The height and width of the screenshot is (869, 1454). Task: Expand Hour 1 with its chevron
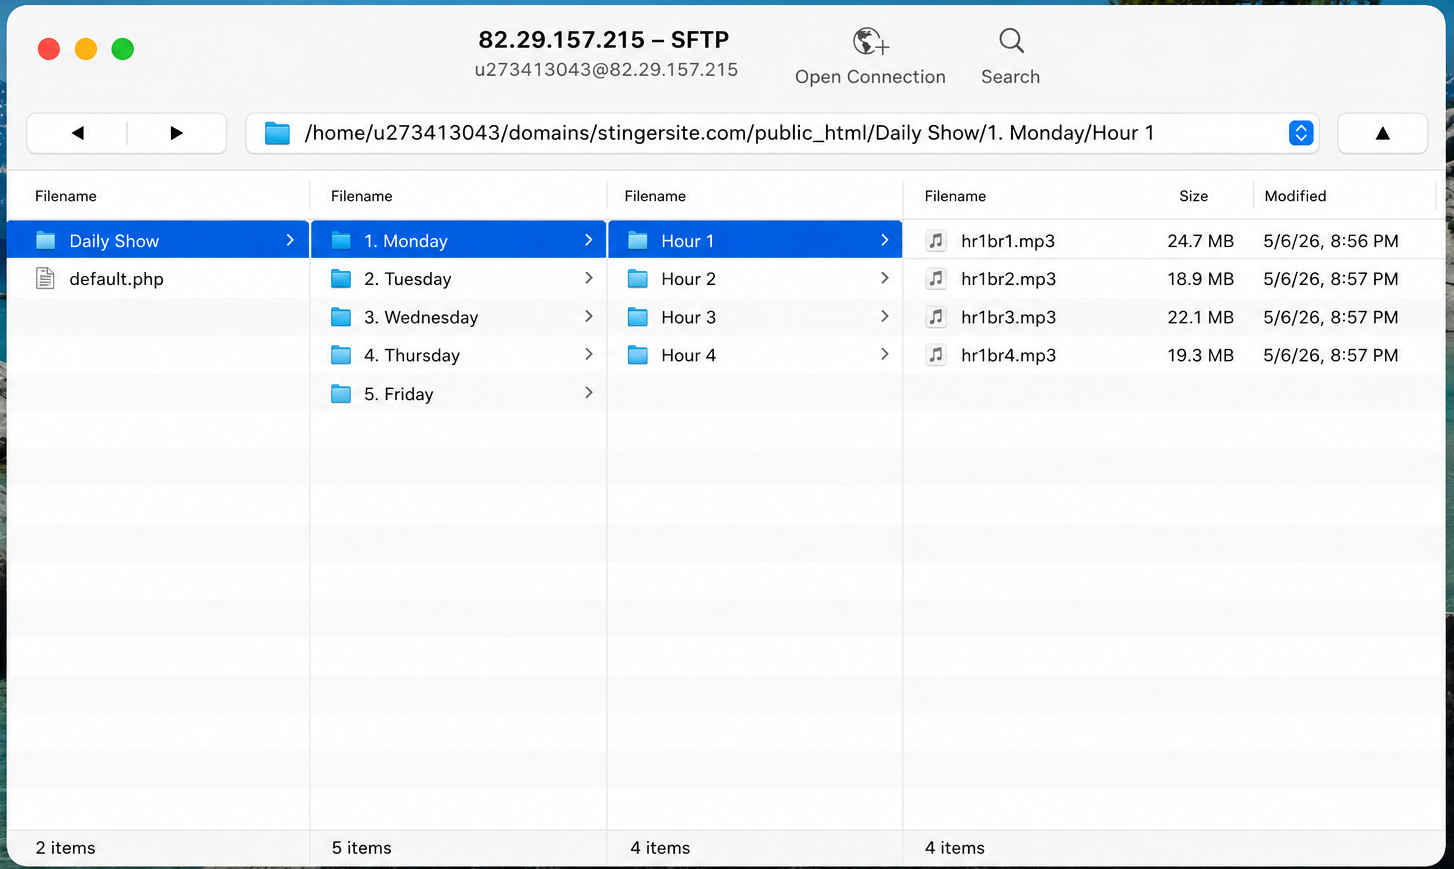[884, 240]
